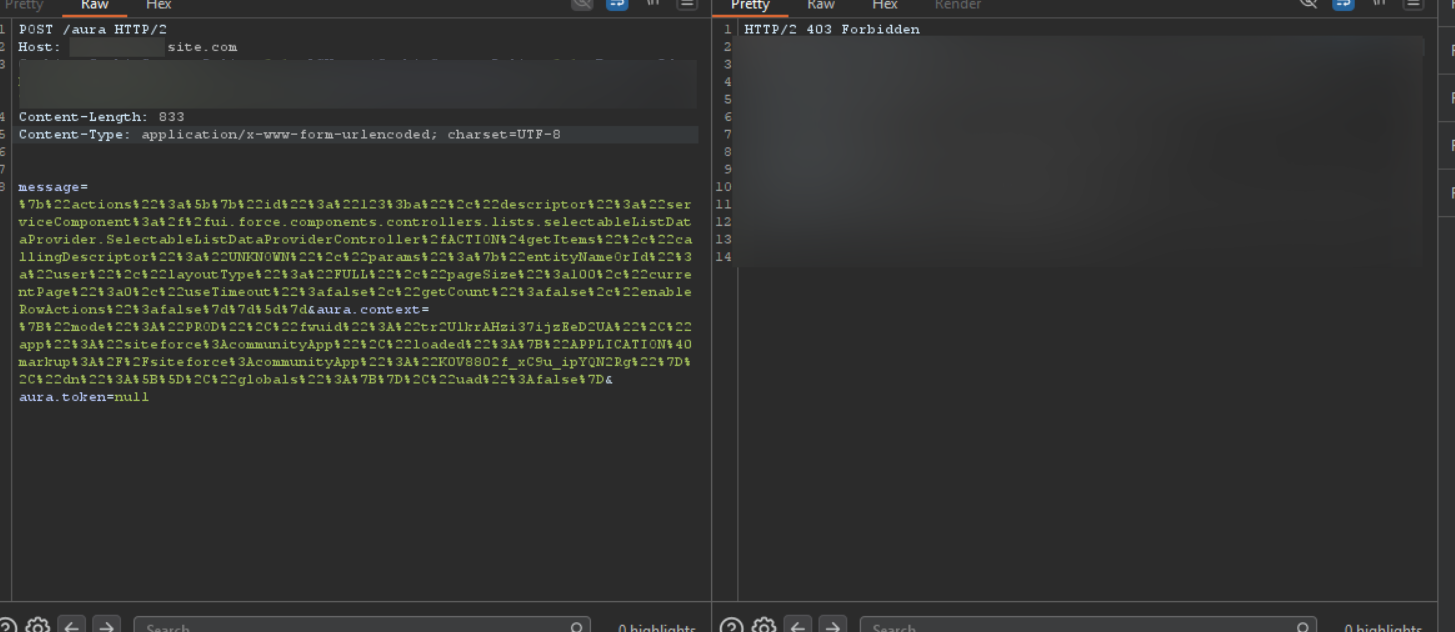Show non-printable characters in the request
1455x632 pixels.
[x=651, y=4]
